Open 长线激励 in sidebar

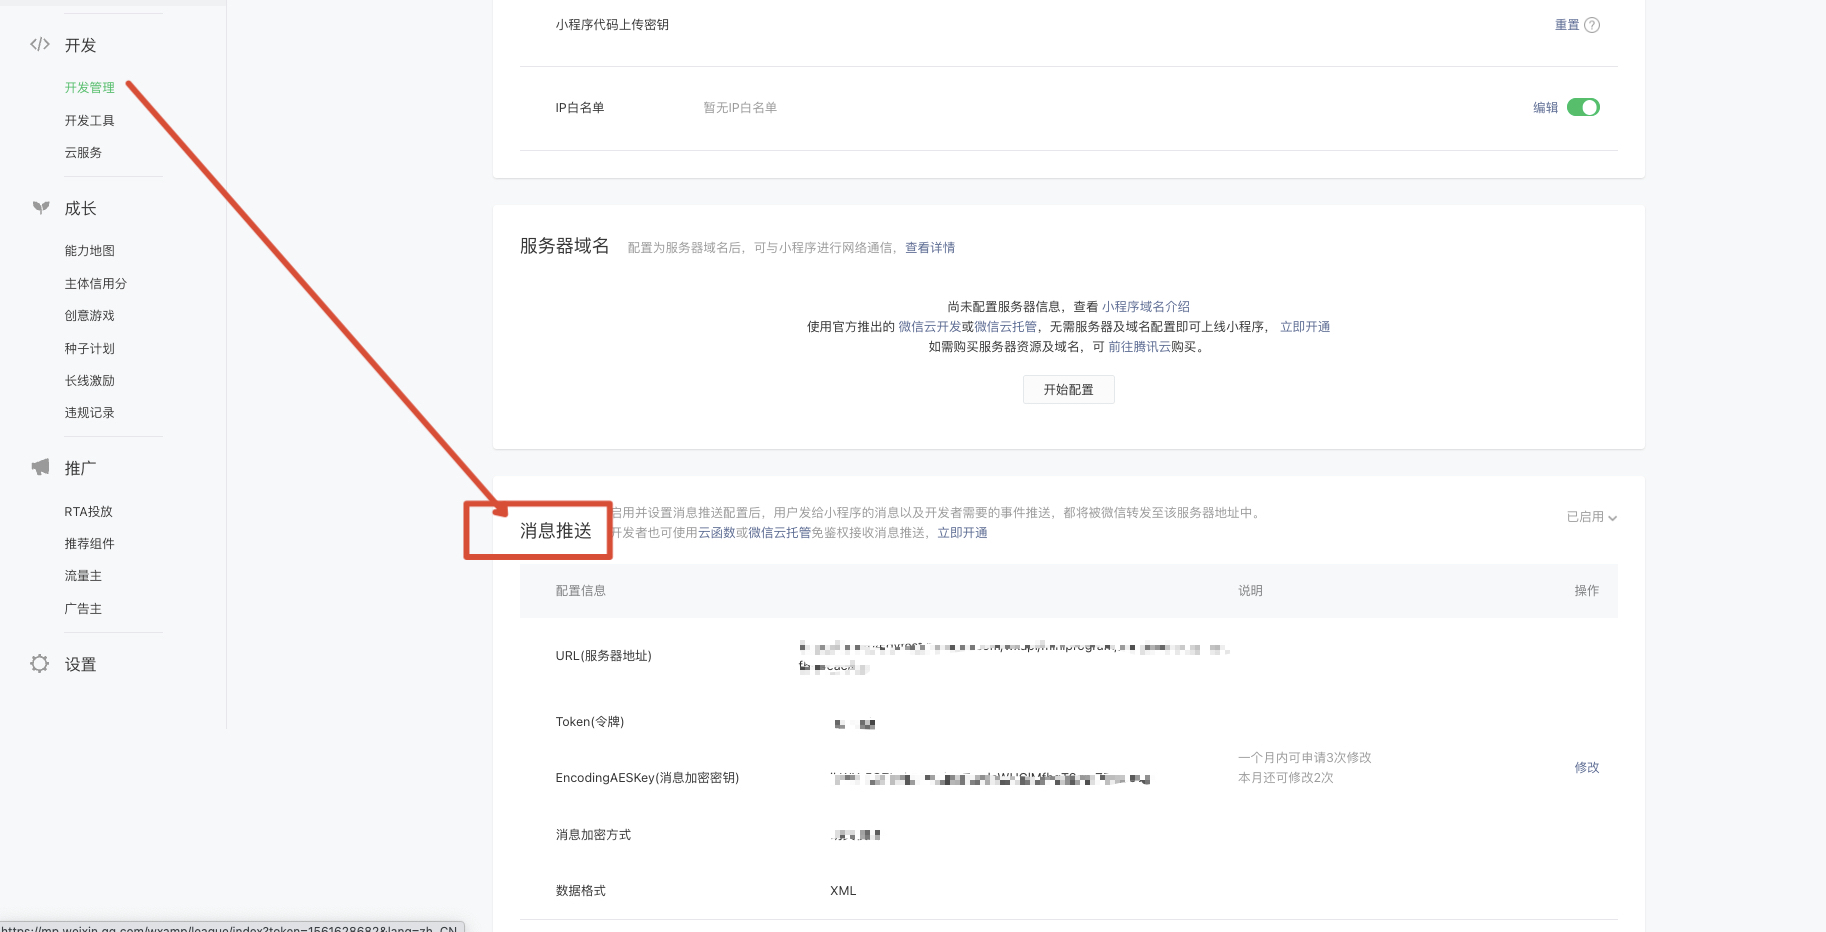90,381
